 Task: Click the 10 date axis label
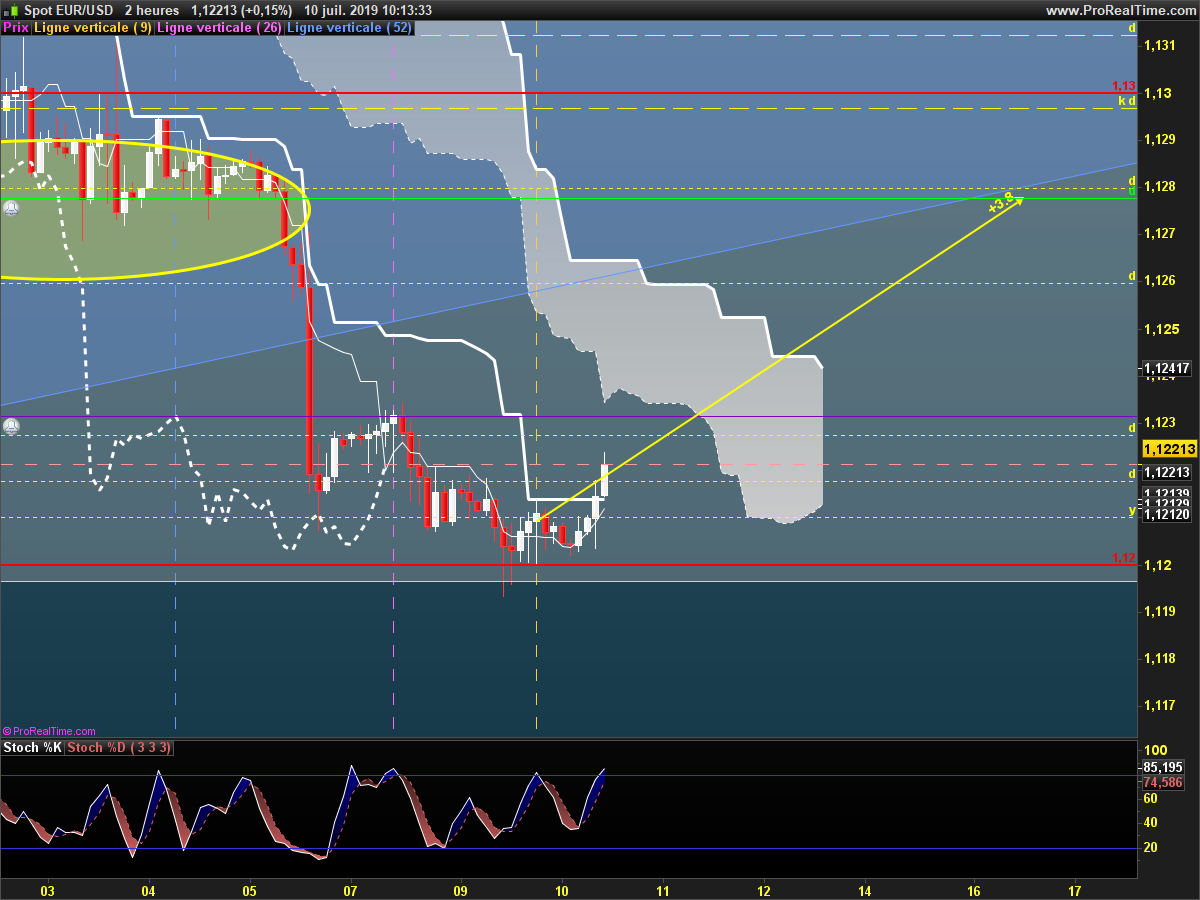(562, 890)
